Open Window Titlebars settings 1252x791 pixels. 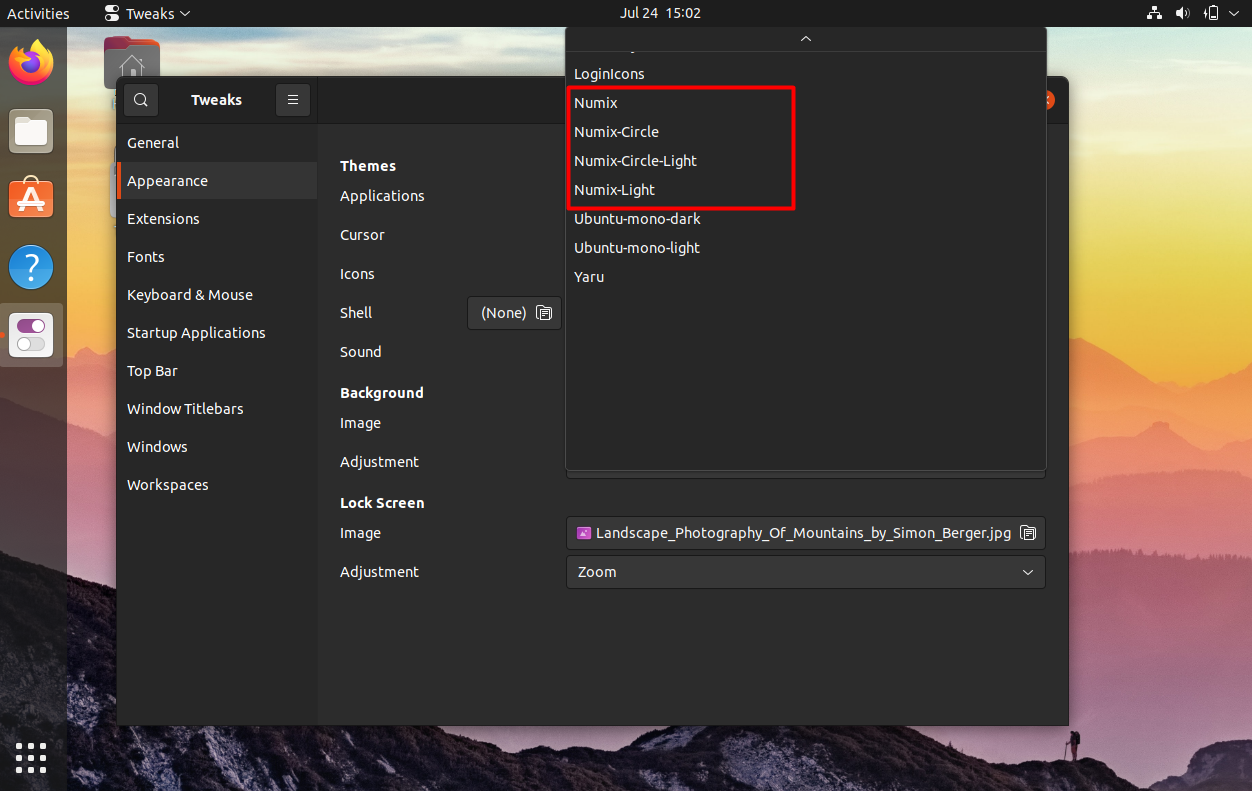pyautogui.click(x=217, y=409)
